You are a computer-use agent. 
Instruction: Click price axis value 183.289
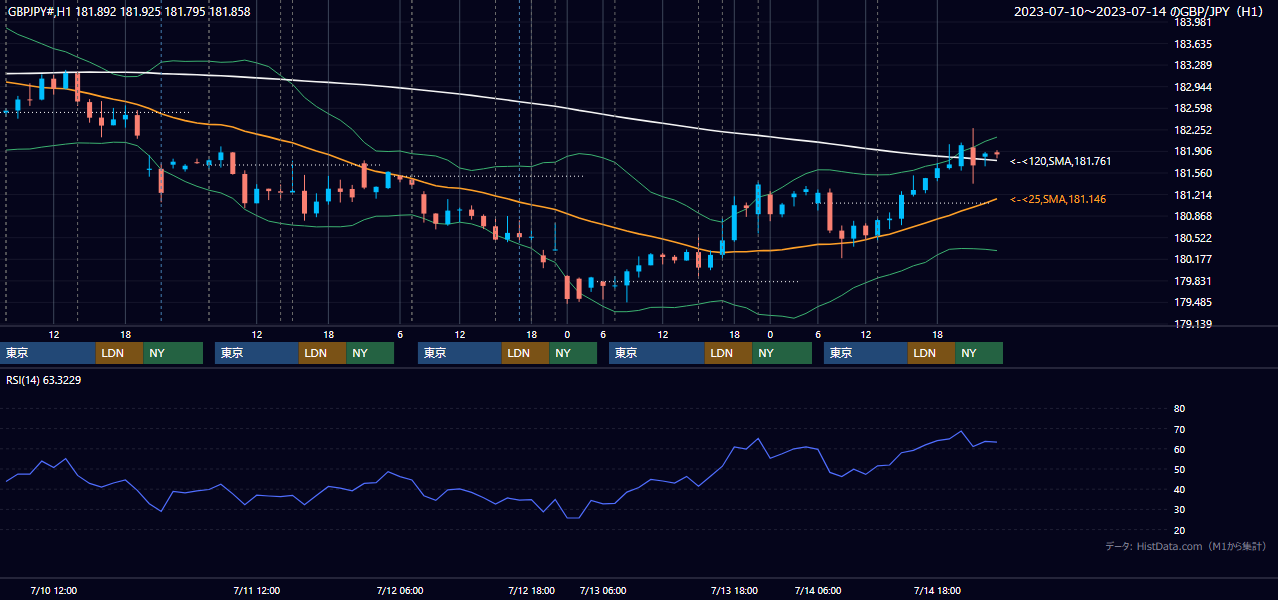tap(1192, 66)
